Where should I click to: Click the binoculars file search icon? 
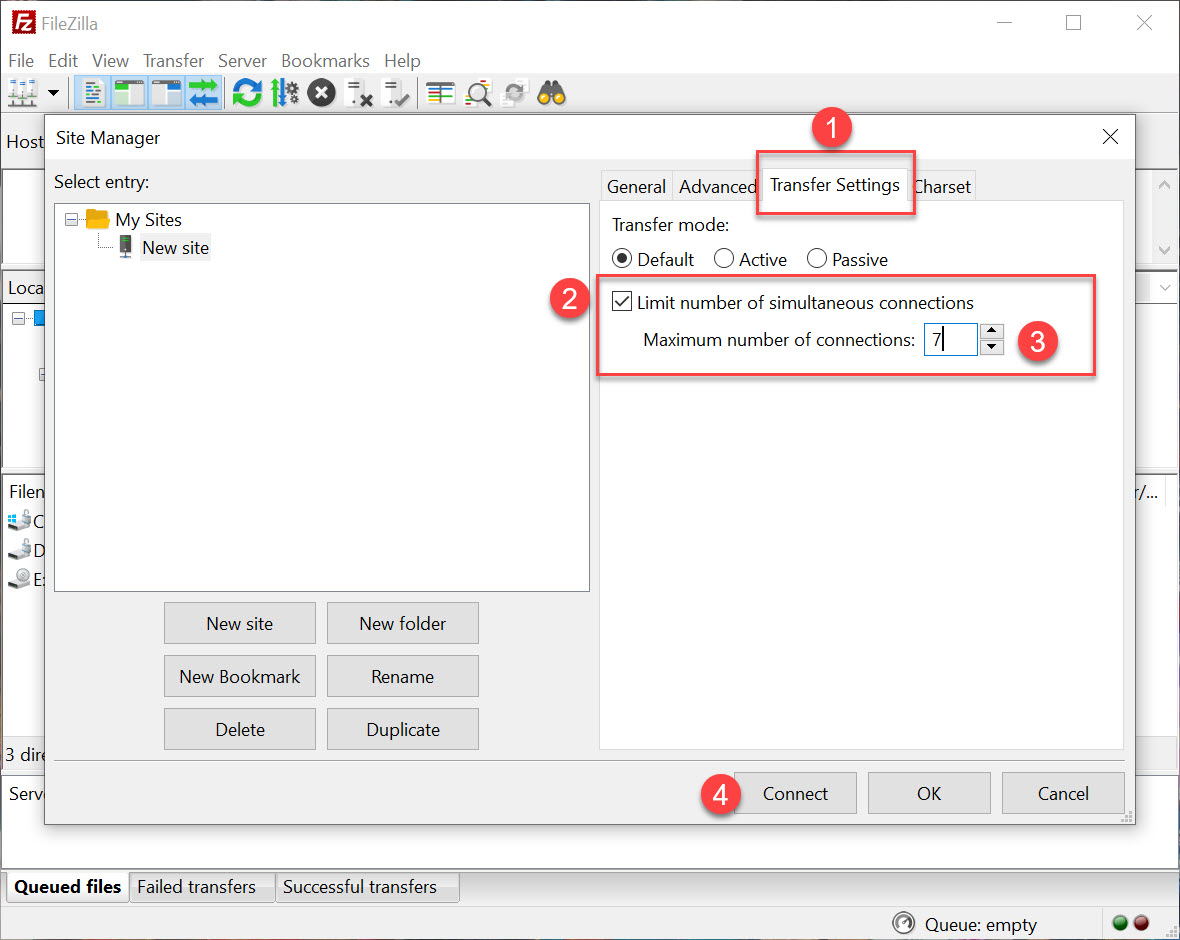coord(551,94)
